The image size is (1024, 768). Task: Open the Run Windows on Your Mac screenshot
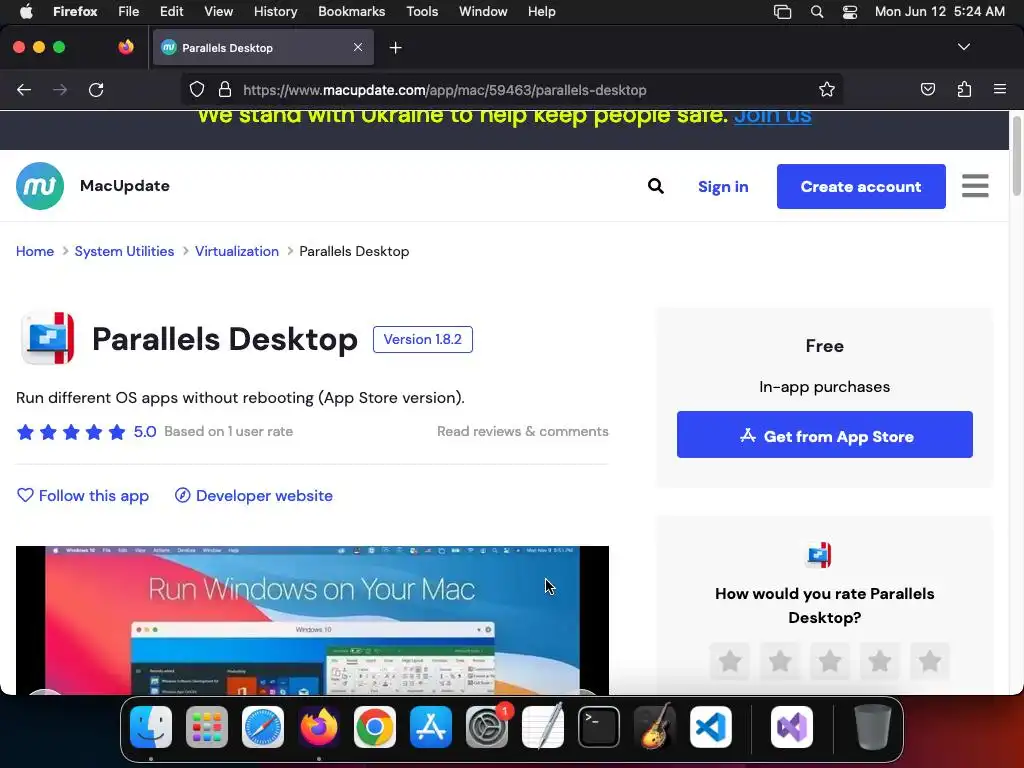tap(312, 620)
